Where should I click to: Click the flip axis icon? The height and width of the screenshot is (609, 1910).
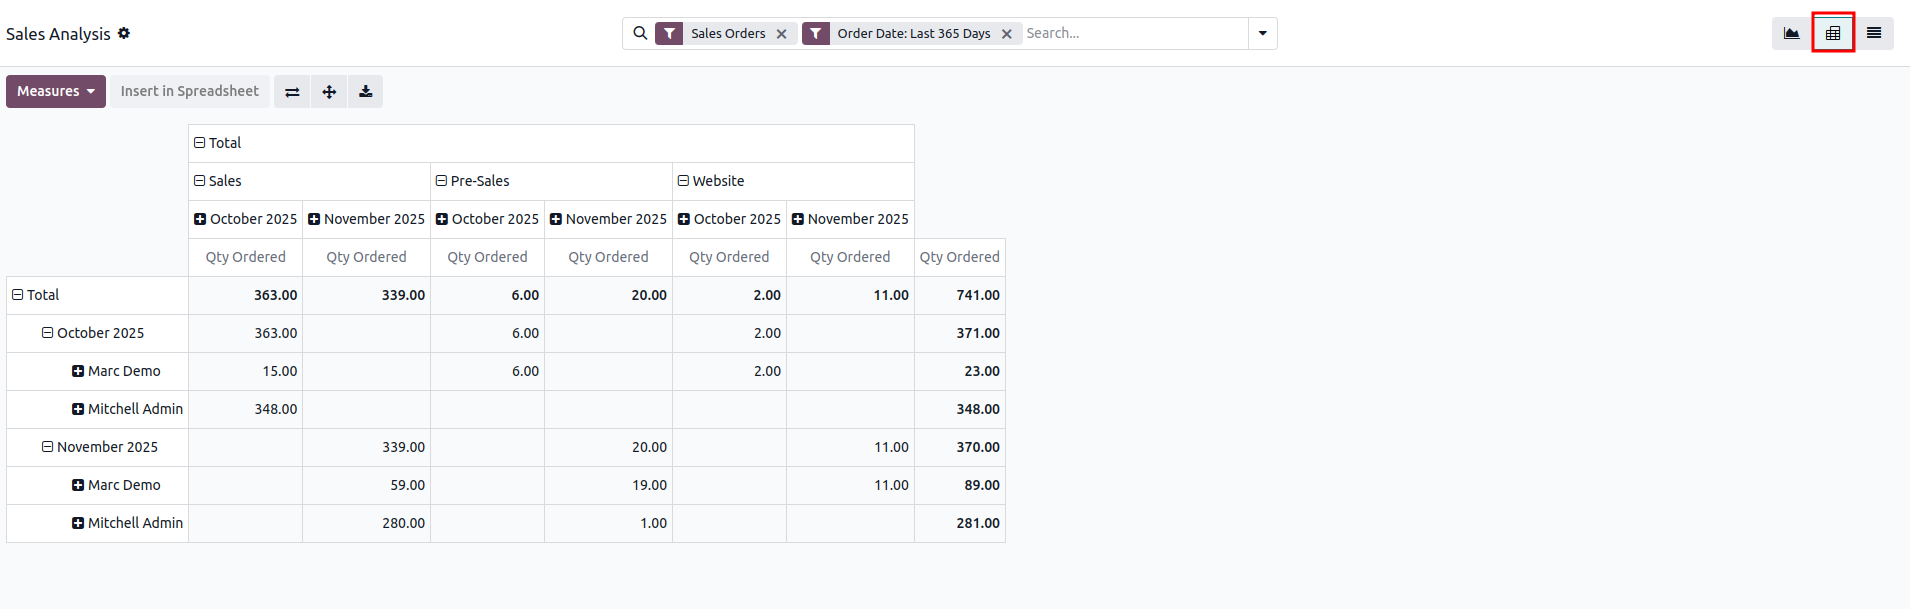click(292, 92)
